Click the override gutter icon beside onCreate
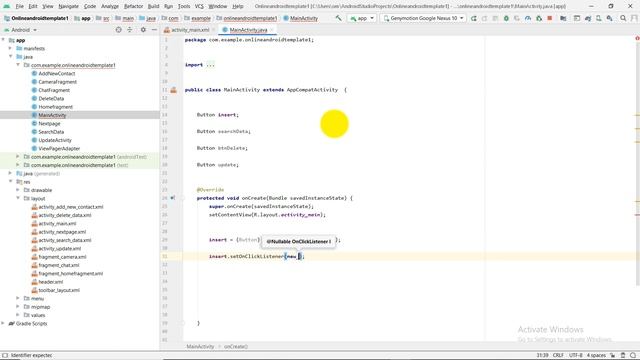640x360 pixels. [x=173, y=198]
